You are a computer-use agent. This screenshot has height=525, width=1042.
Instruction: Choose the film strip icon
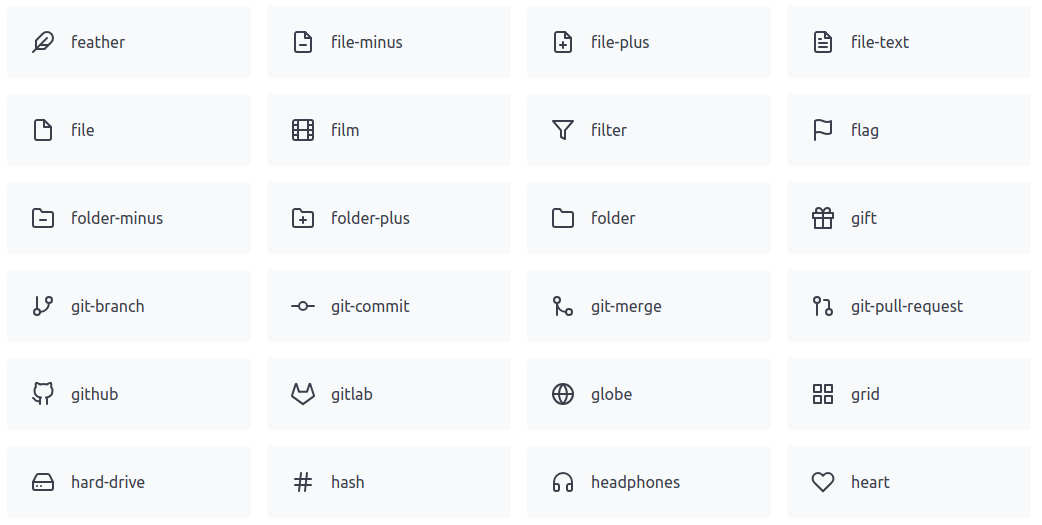click(x=303, y=130)
